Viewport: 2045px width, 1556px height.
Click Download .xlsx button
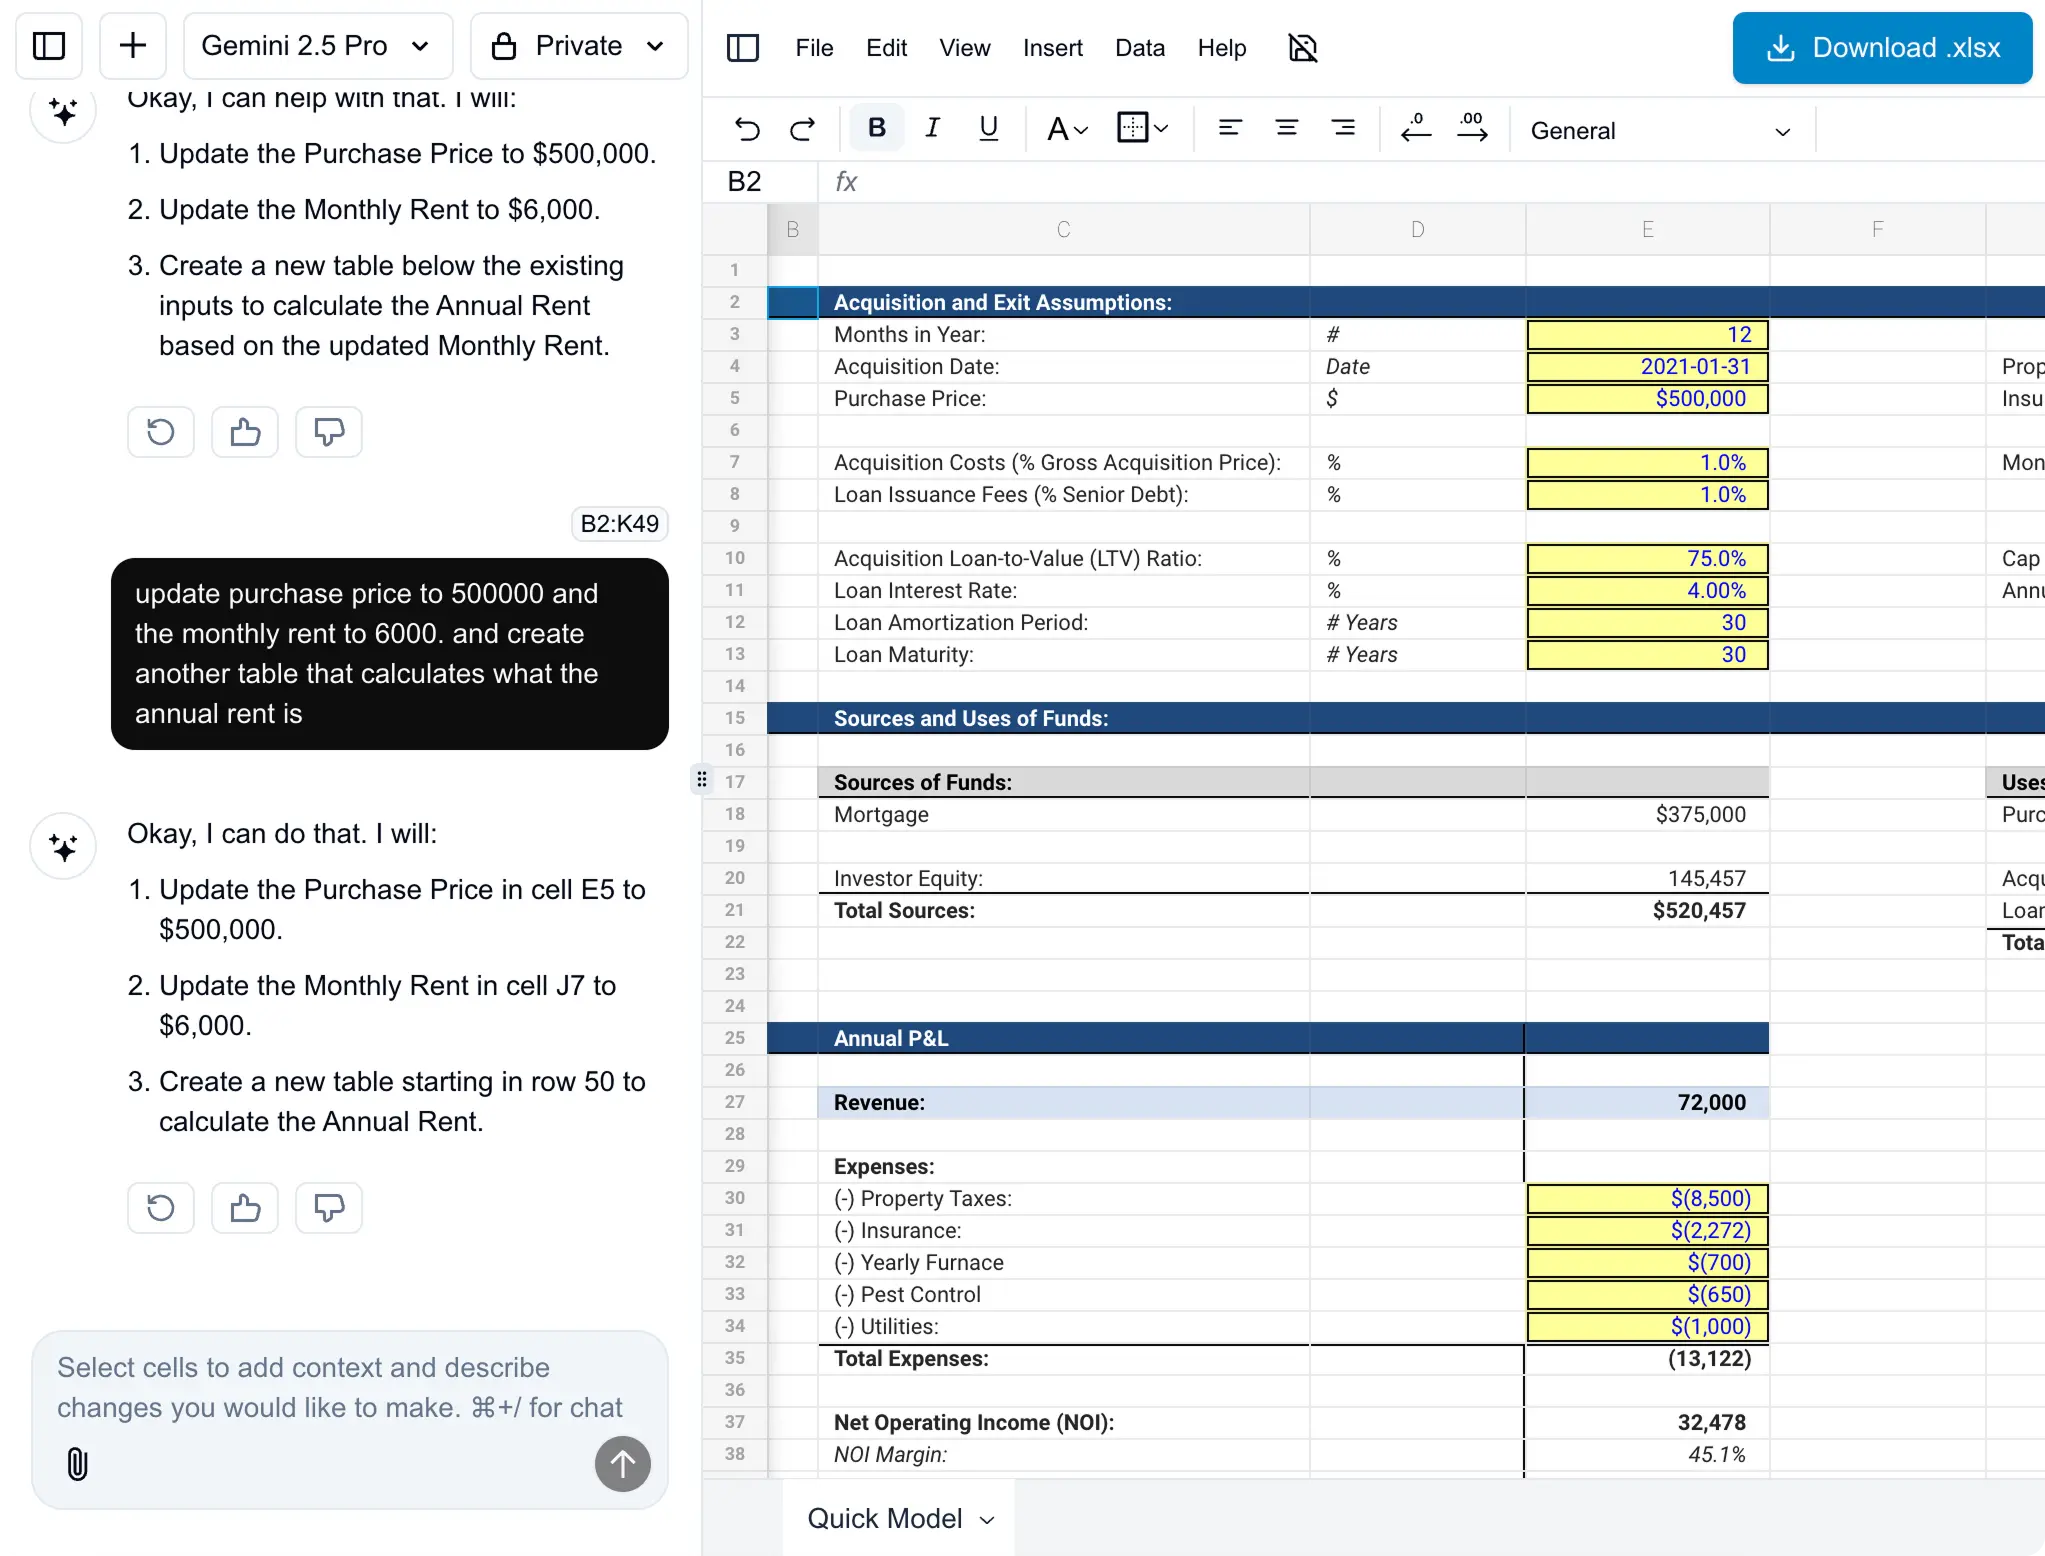tap(1881, 48)
